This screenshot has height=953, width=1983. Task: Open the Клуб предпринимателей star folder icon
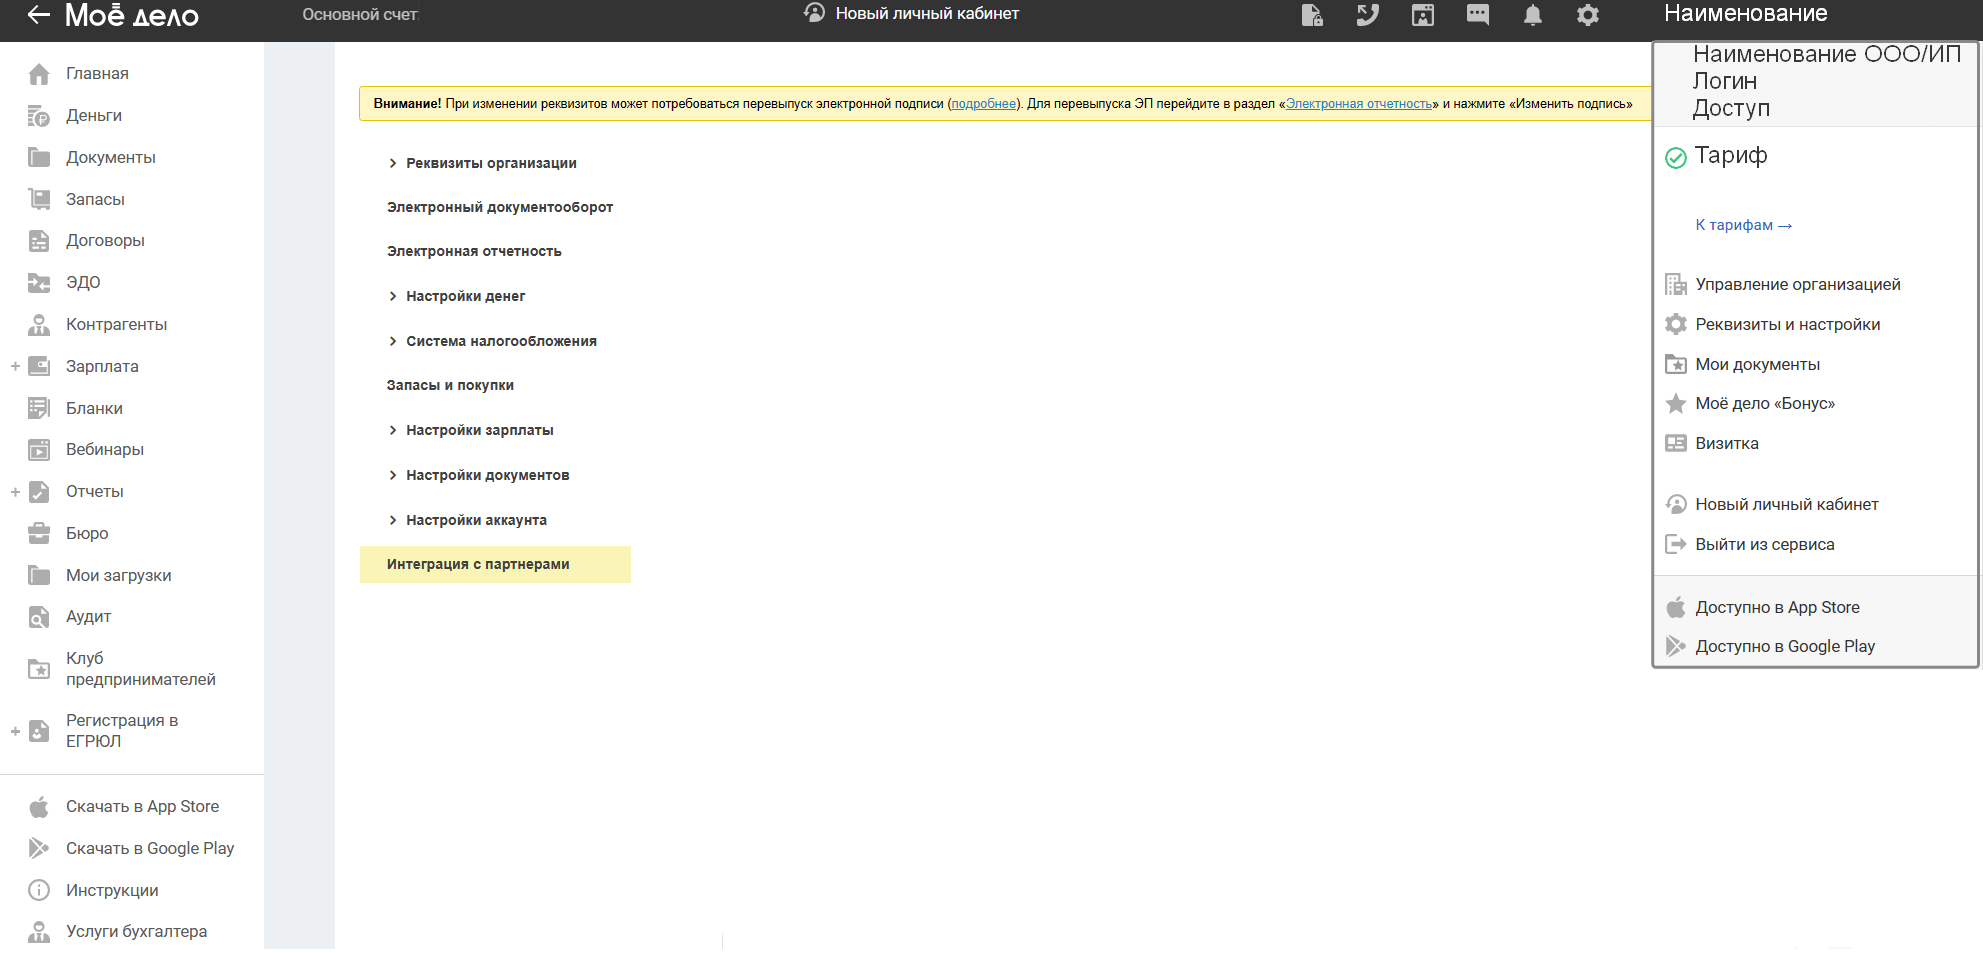click(39, 669)
